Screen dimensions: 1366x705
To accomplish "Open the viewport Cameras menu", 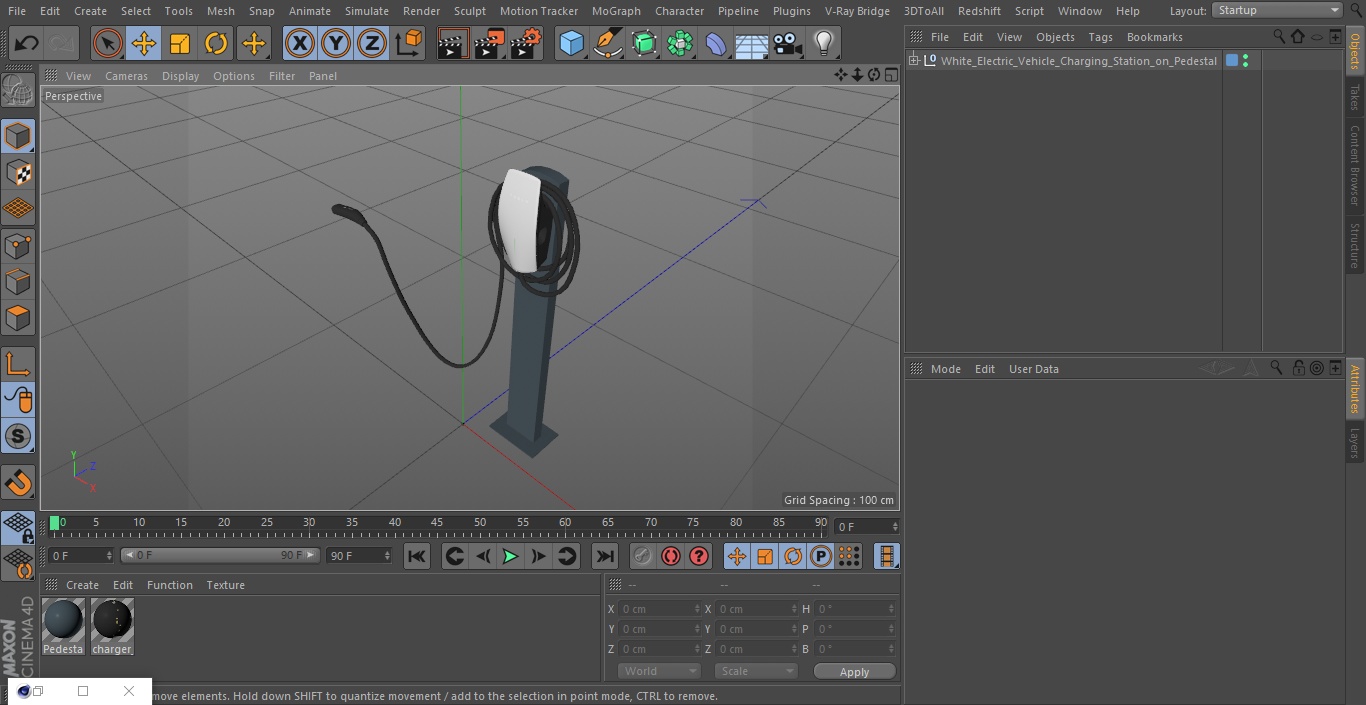I will point(126,76).
